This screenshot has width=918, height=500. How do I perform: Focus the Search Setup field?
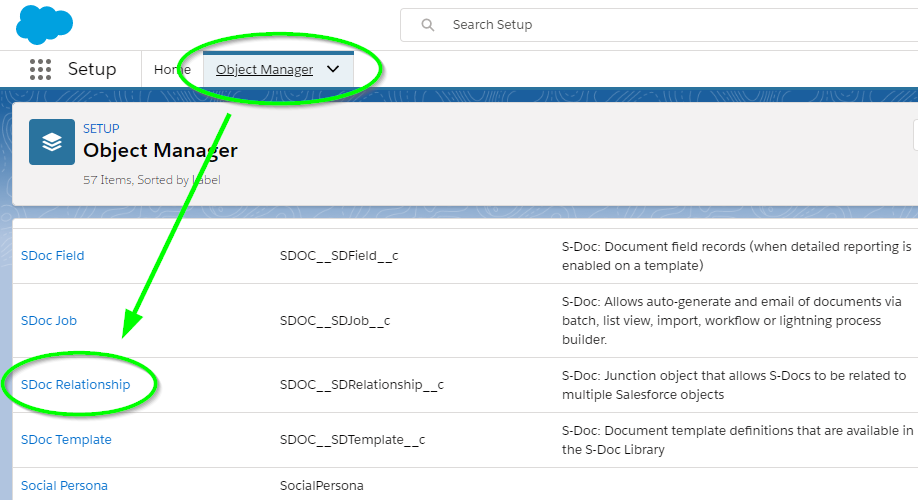click(659, 25)
